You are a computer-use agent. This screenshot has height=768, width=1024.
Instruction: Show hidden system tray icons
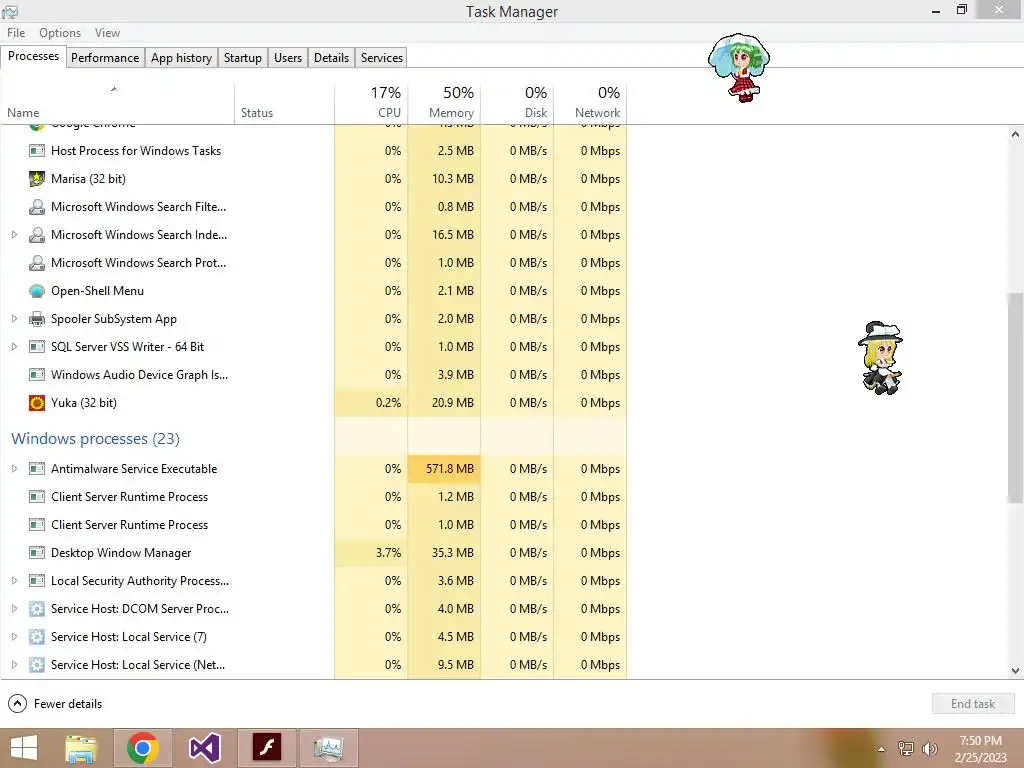[882, 749]
